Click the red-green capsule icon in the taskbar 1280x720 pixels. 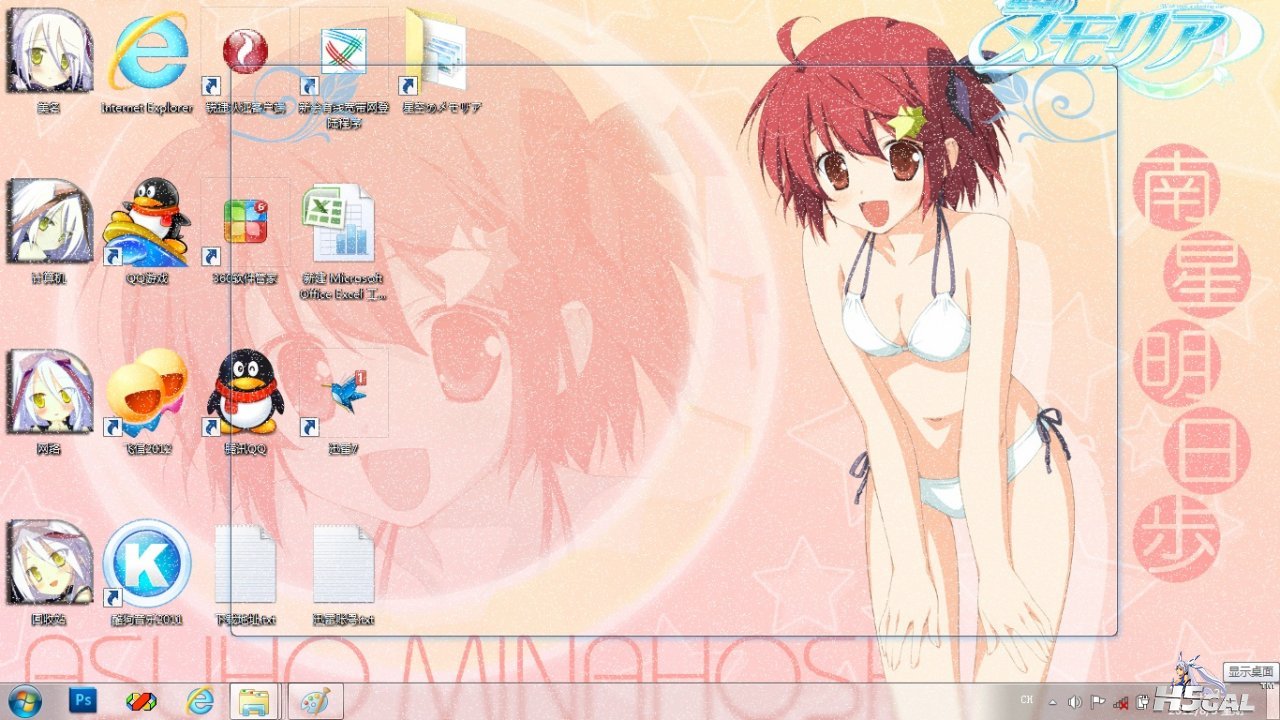141,701
